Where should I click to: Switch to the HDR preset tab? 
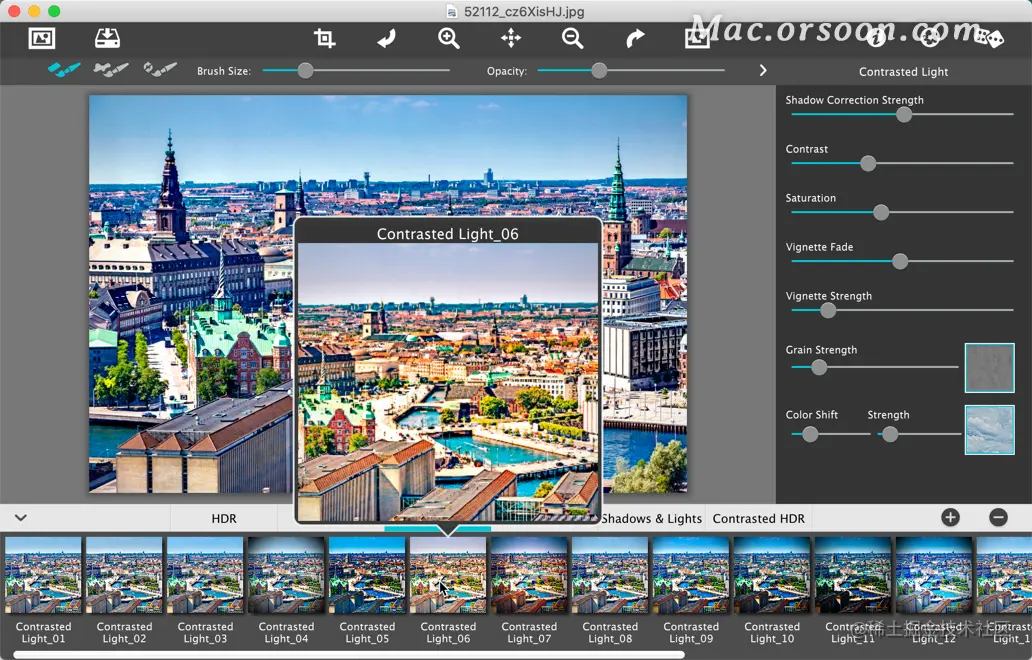[224, 519]
